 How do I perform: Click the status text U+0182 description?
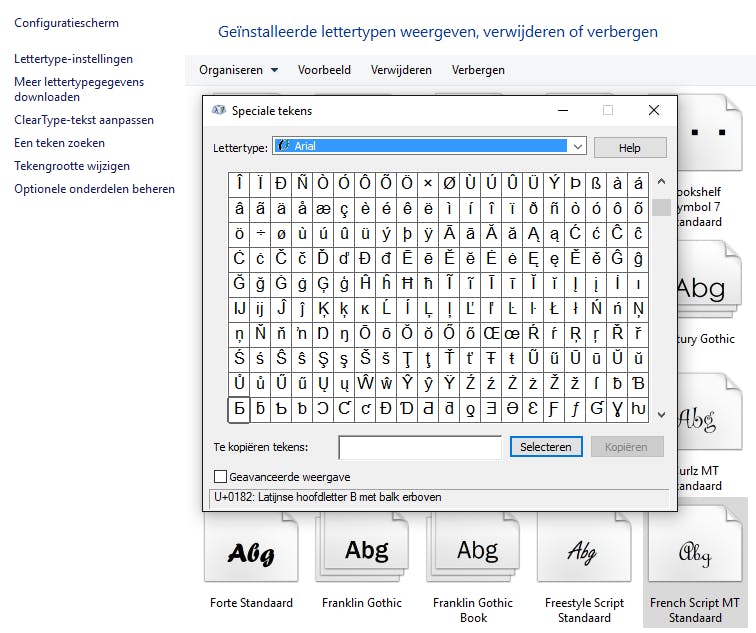click(x=327, y=497)
